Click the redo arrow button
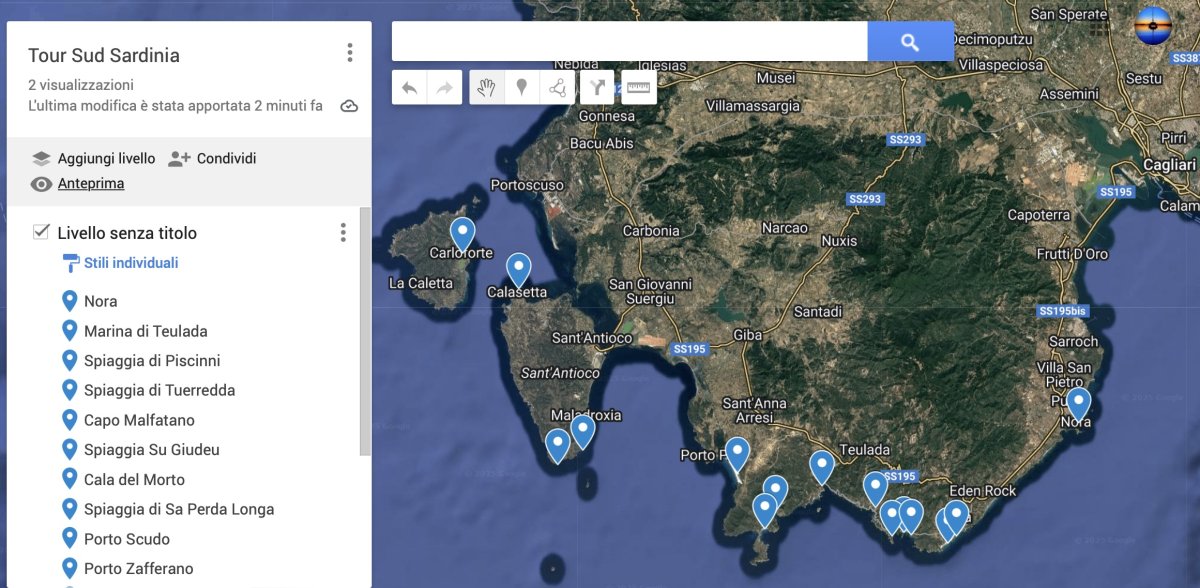1200x588 pixels. tap(444, 88)
